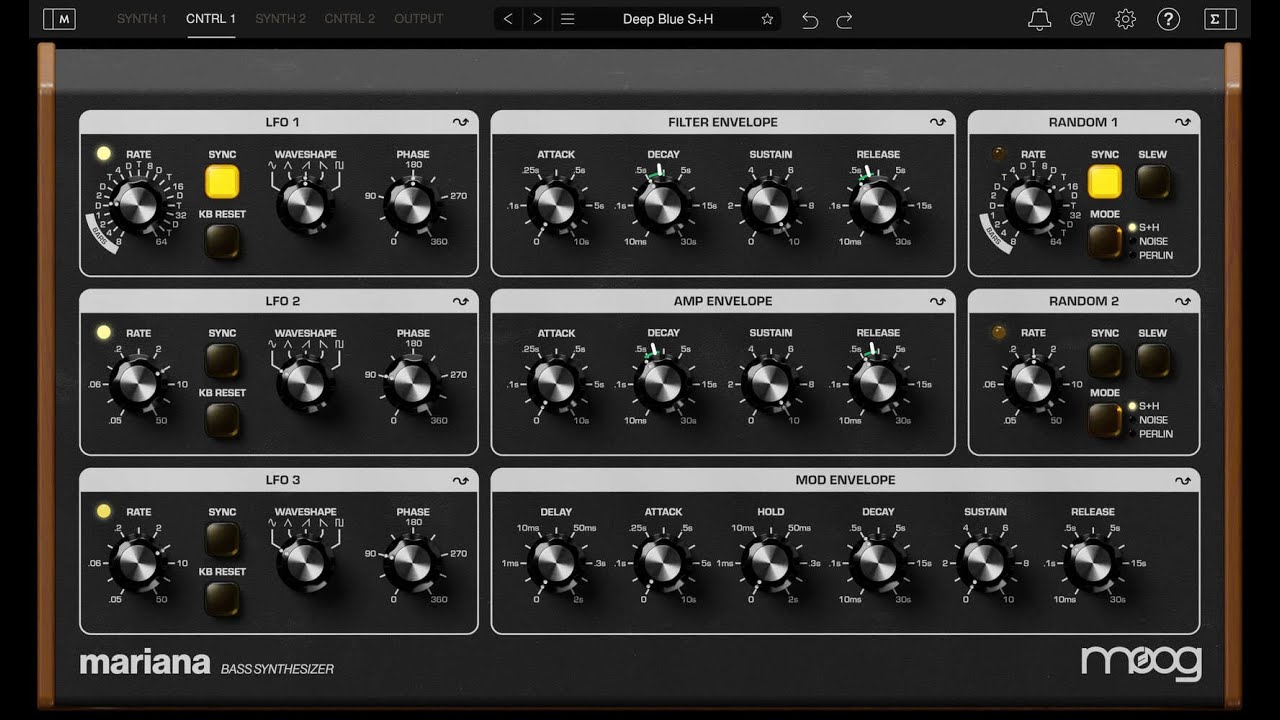Image resolution: width=1280 pixels, height=720 pixels.
Task: Open LFO 3 modulation assign icon
Action: (x=460, y=480)
